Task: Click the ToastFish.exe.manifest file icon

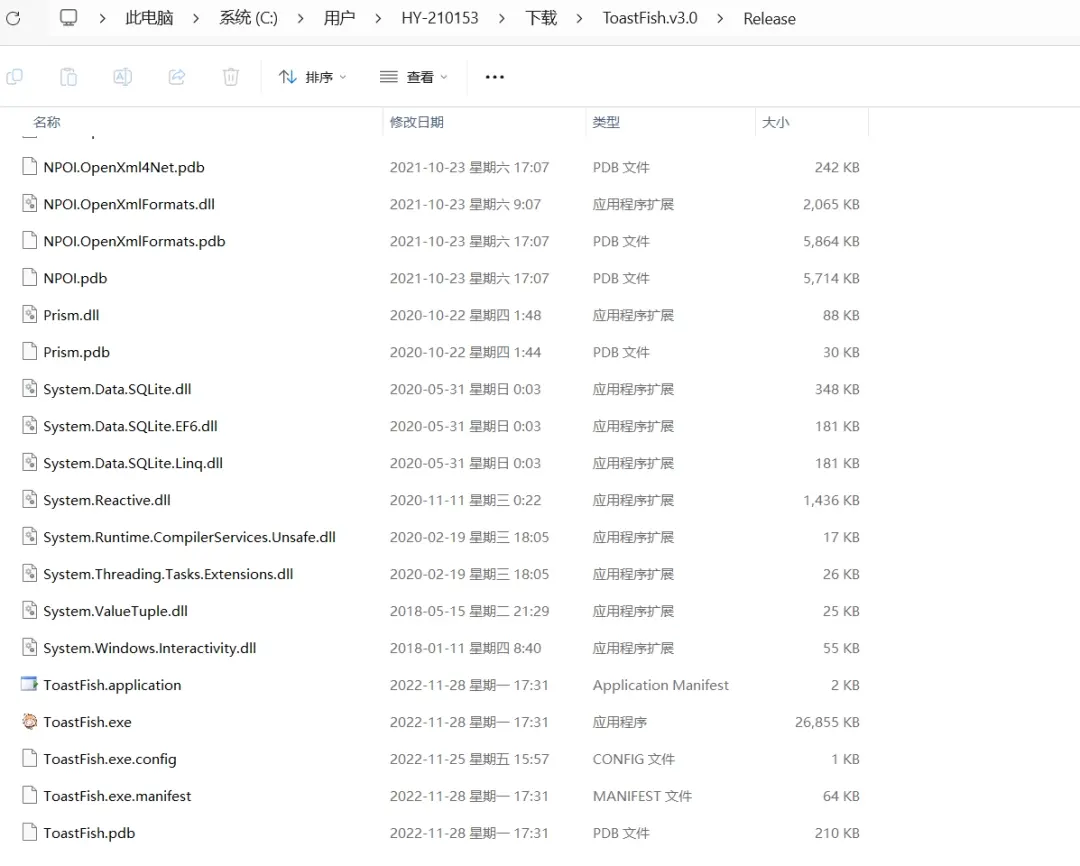Action: click(x=30, y=796)
